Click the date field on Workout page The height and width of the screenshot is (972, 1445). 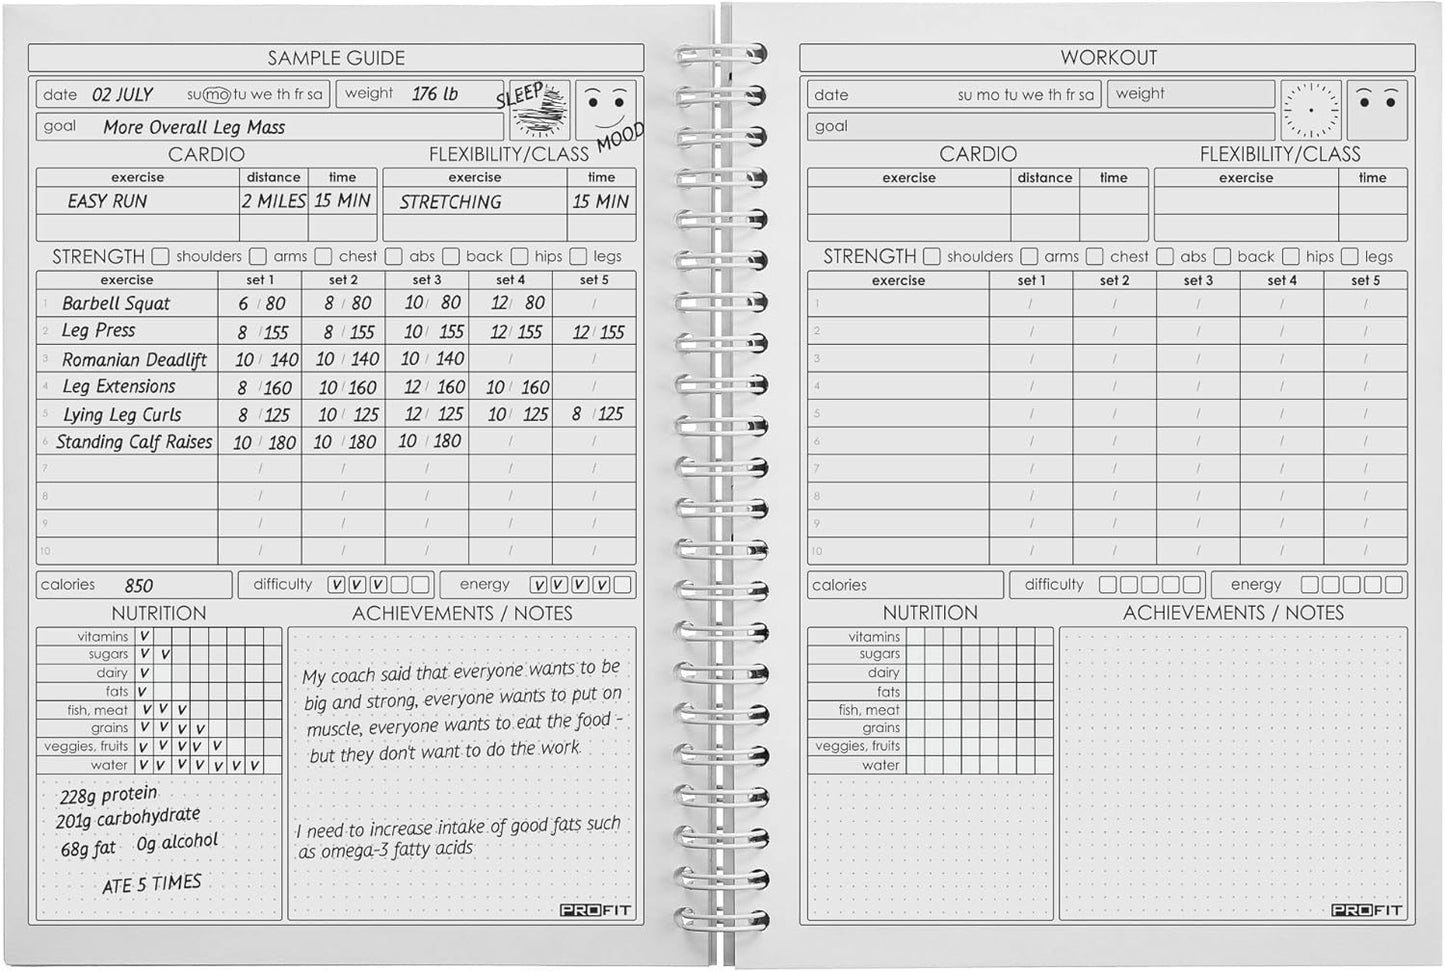tap(954, 94)
